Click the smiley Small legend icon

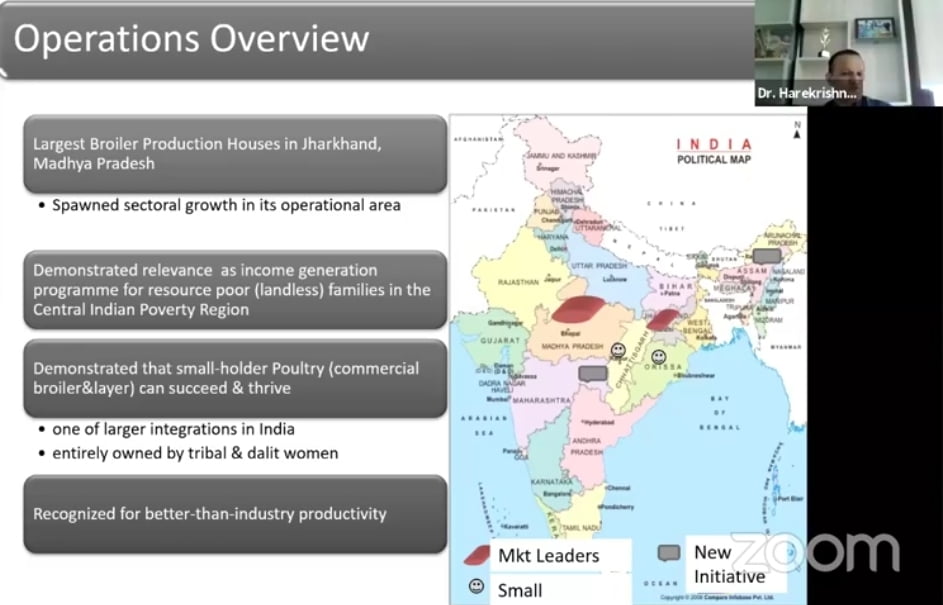pyautogui.click(x=476, y=586)
